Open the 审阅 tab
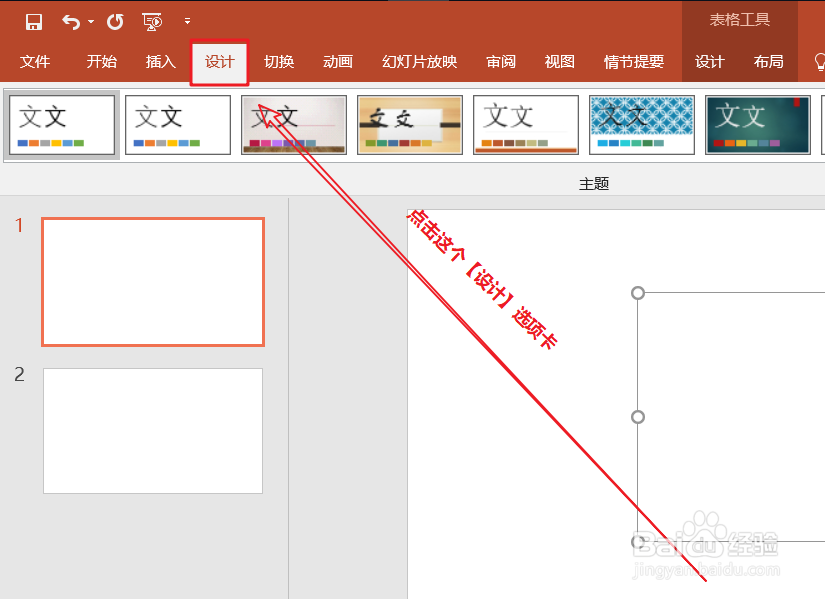825x599 pixels. 501,62
